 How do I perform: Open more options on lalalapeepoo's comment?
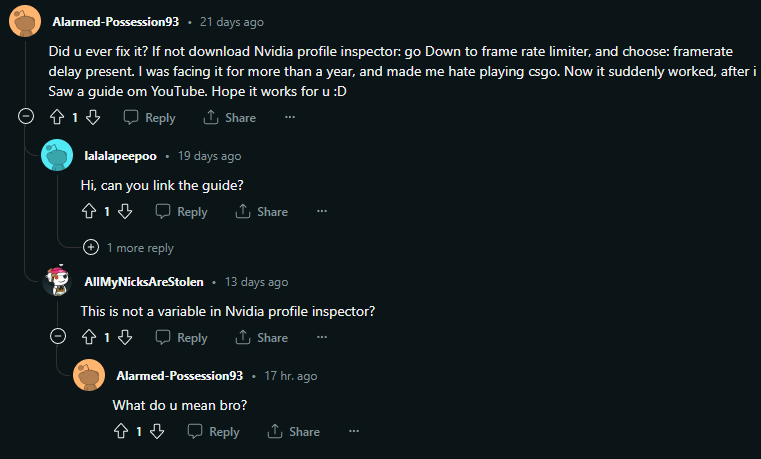click(x=322, y=211)
